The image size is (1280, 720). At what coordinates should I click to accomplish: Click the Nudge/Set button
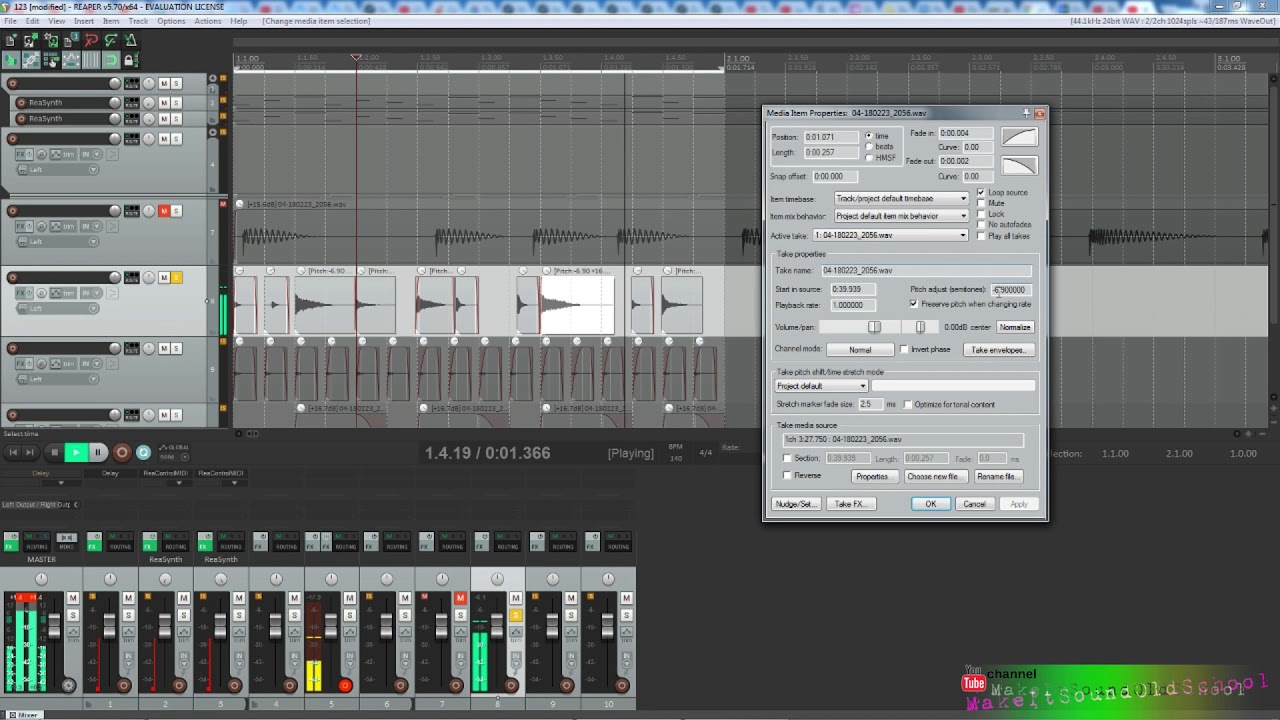pos(796,504)
